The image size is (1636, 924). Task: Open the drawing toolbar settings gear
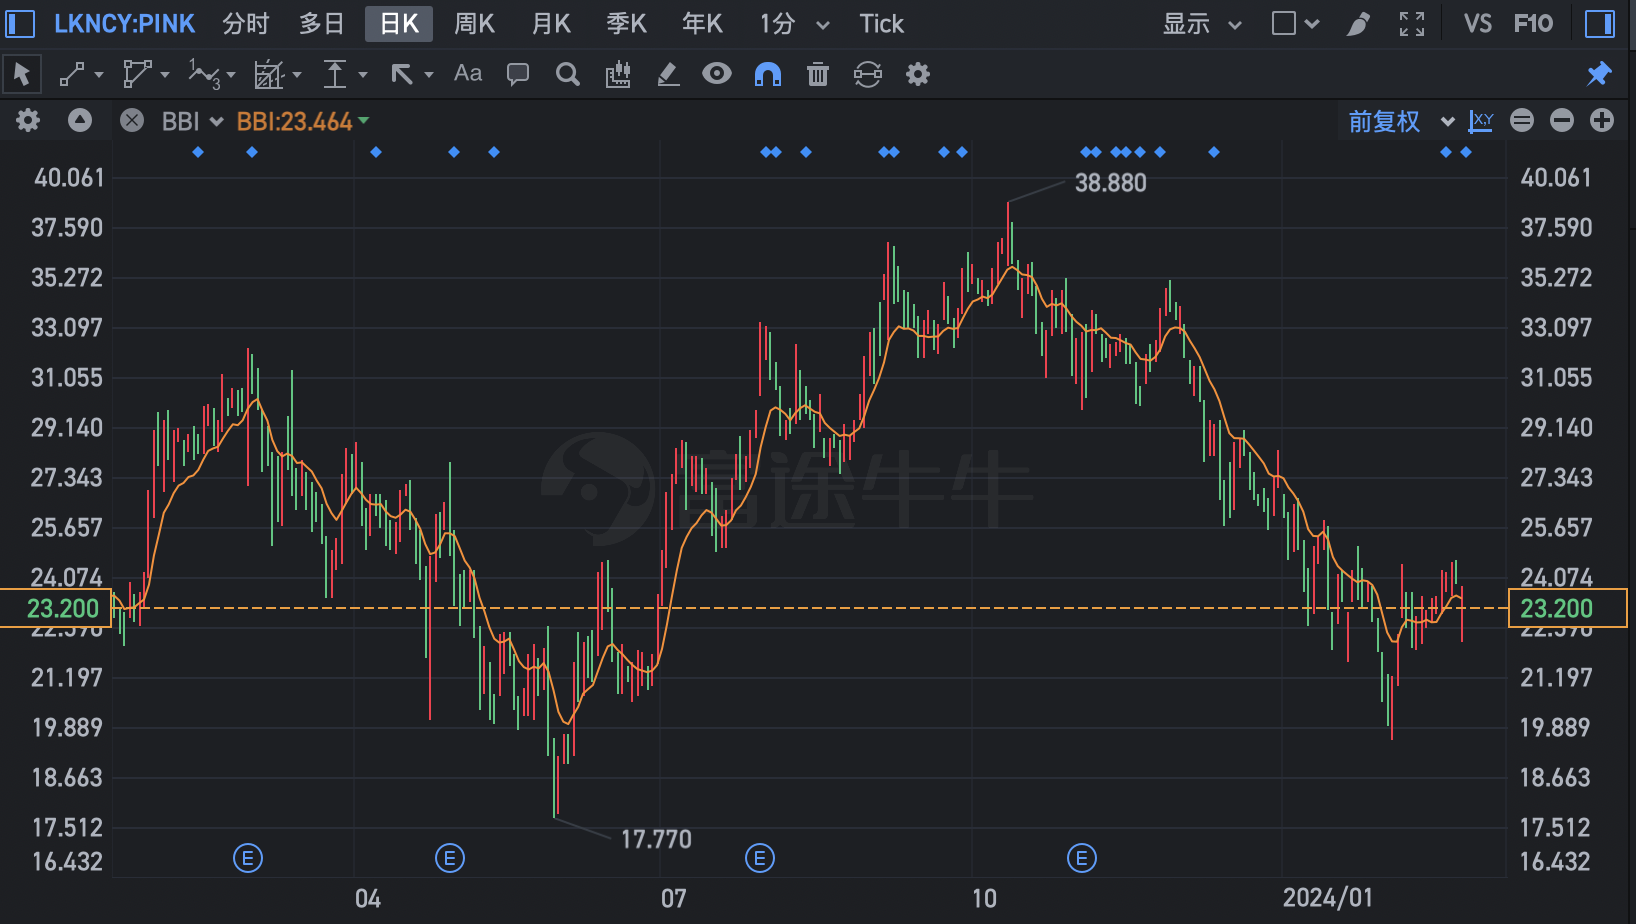pos(918,74)
